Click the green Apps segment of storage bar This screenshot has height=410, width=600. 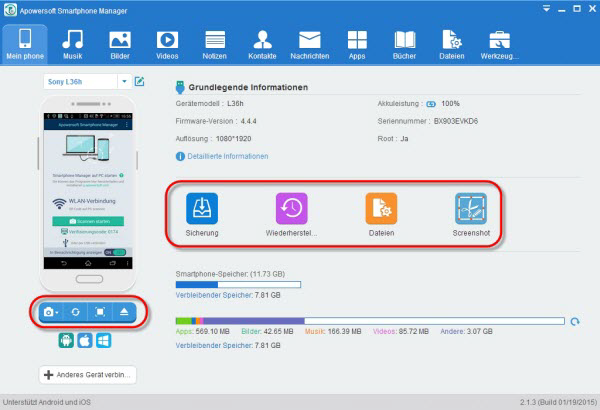pos(184,321)
